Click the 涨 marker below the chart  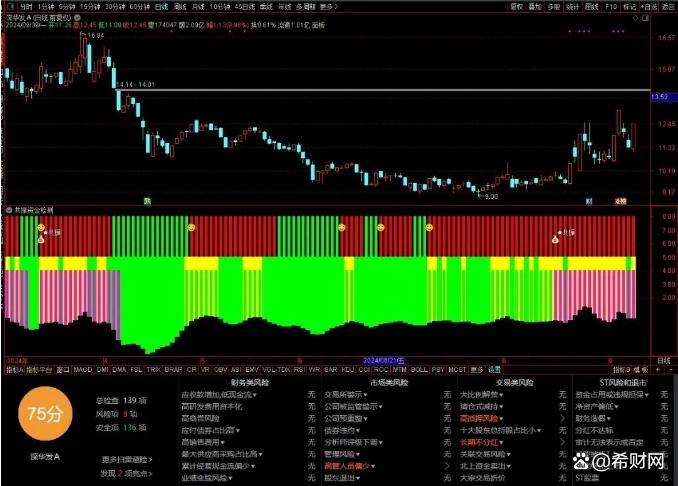pos(620,201)
